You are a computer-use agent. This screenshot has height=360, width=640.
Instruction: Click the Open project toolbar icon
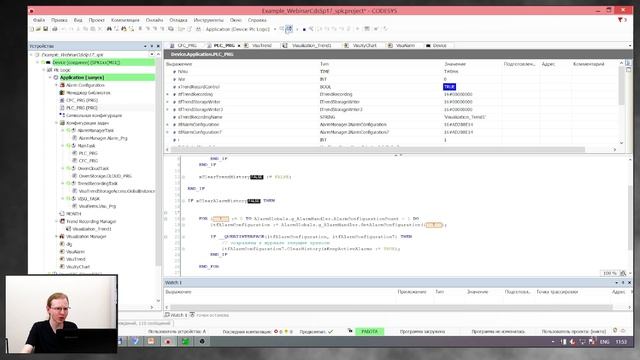(38, 29)
